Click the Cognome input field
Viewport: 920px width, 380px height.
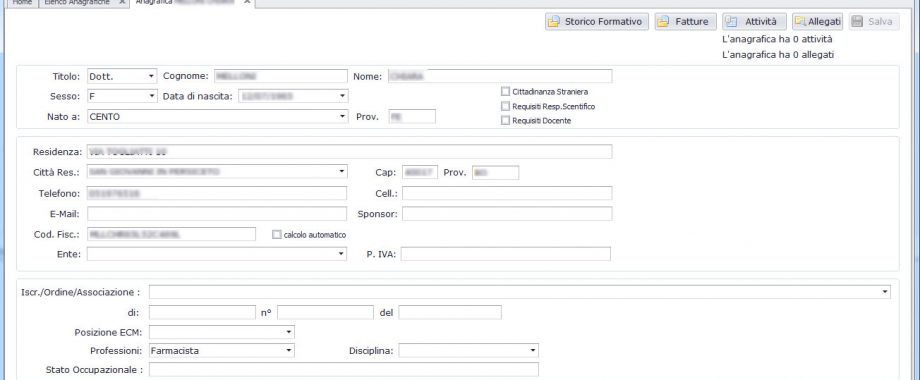(280, 76)
